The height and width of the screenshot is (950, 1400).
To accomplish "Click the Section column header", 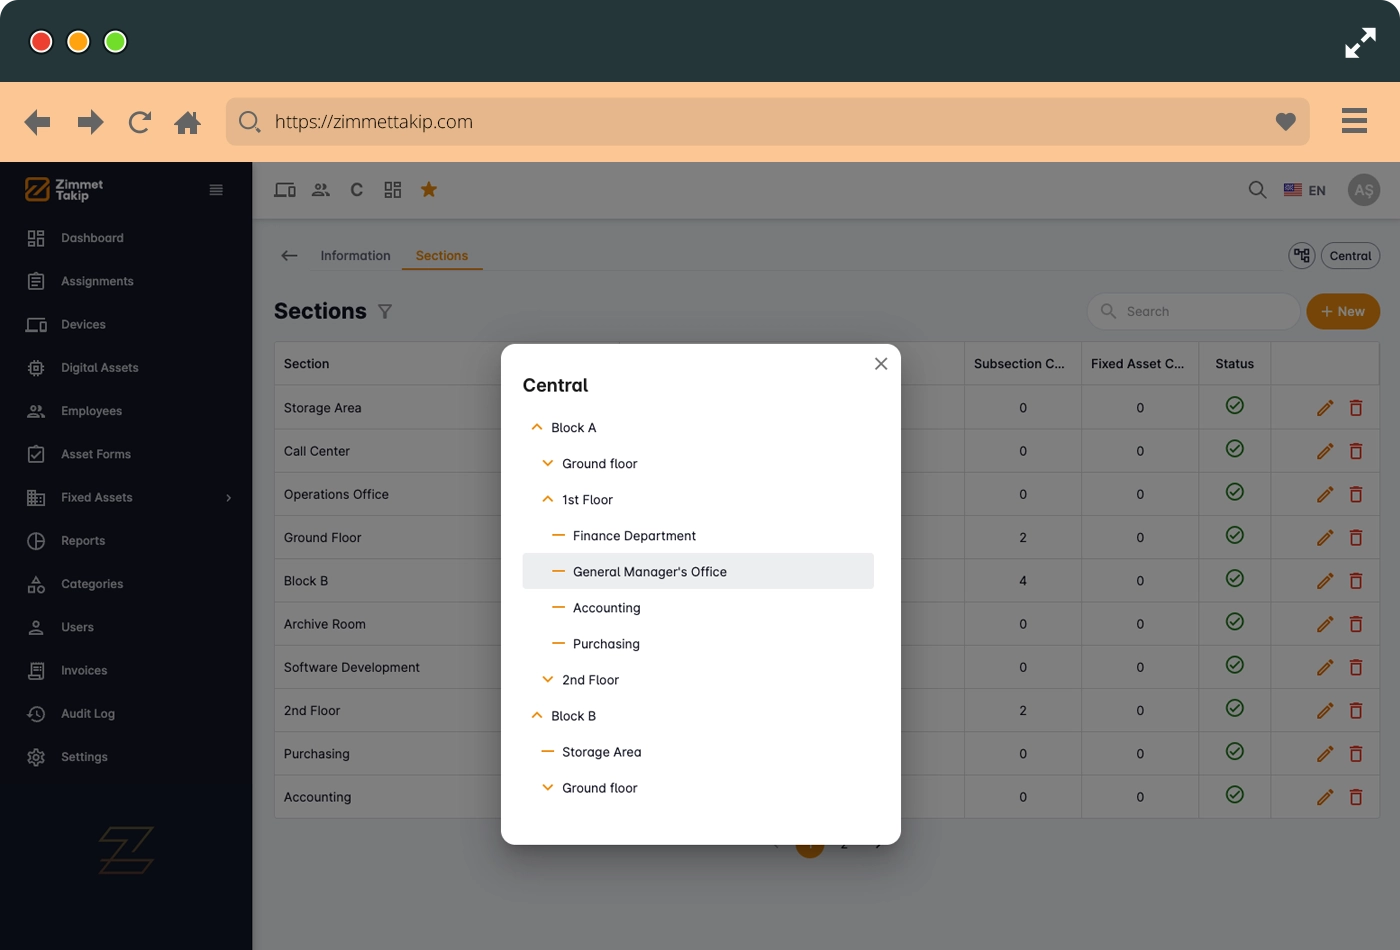I will coord(306,364).
